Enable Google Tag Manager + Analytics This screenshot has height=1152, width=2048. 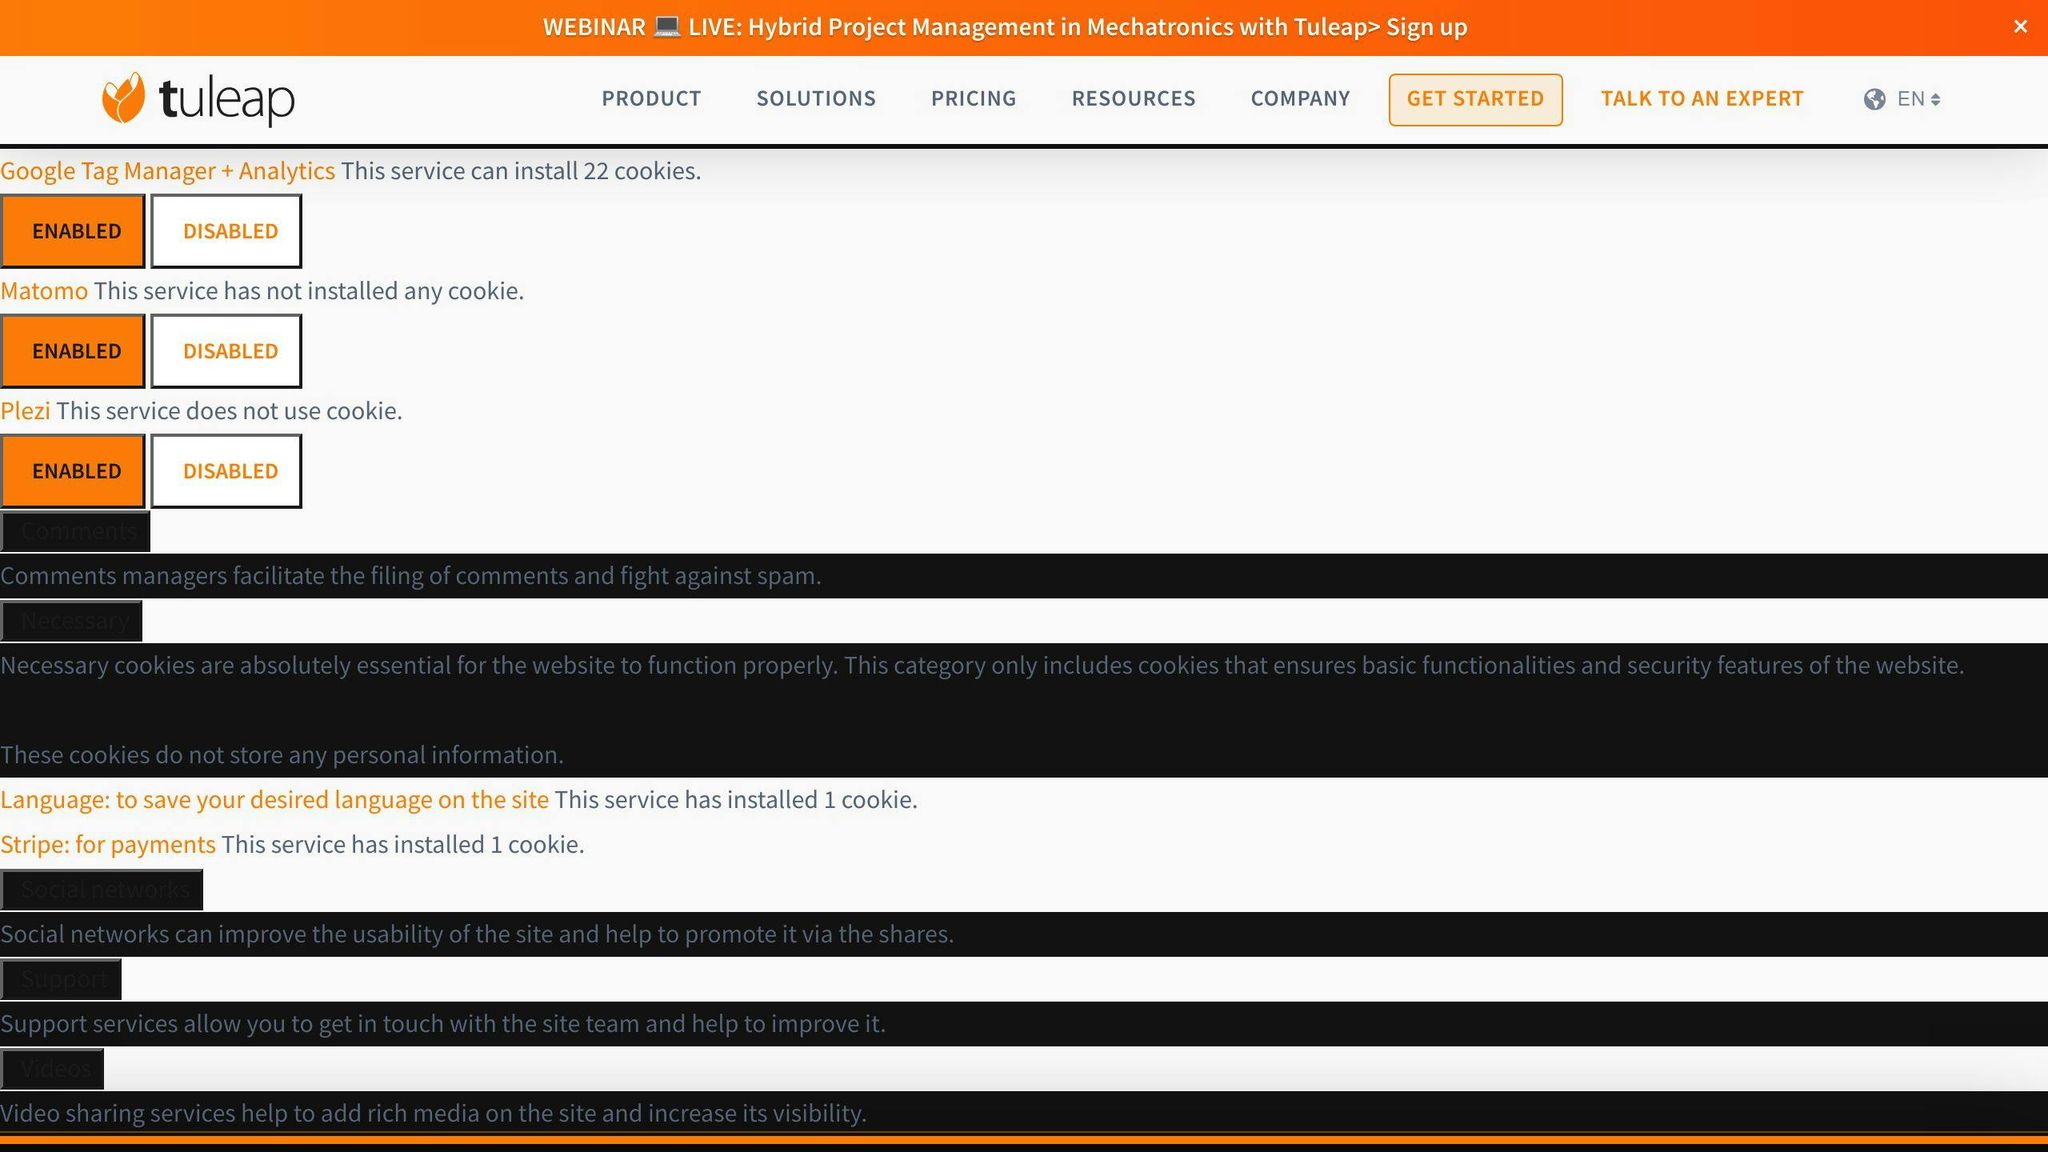(x=73, y=231)
